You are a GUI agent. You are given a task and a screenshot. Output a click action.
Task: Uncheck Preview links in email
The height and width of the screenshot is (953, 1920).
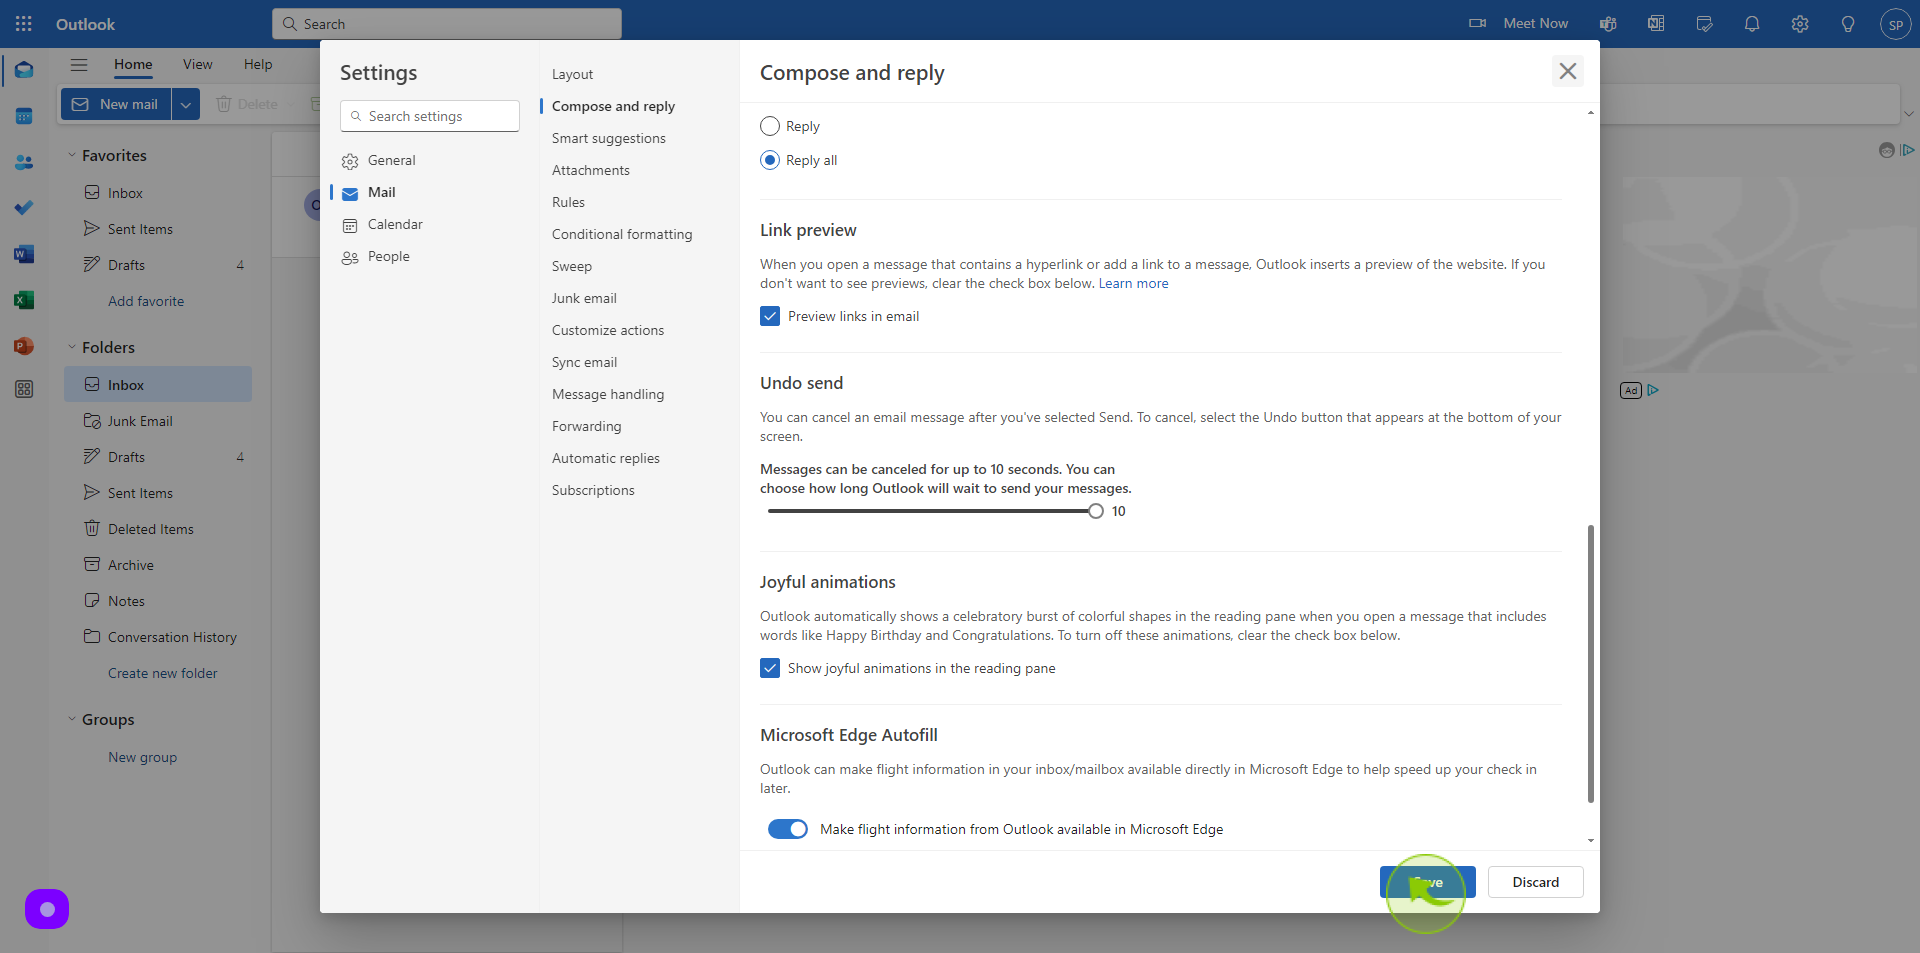point(770,316)
